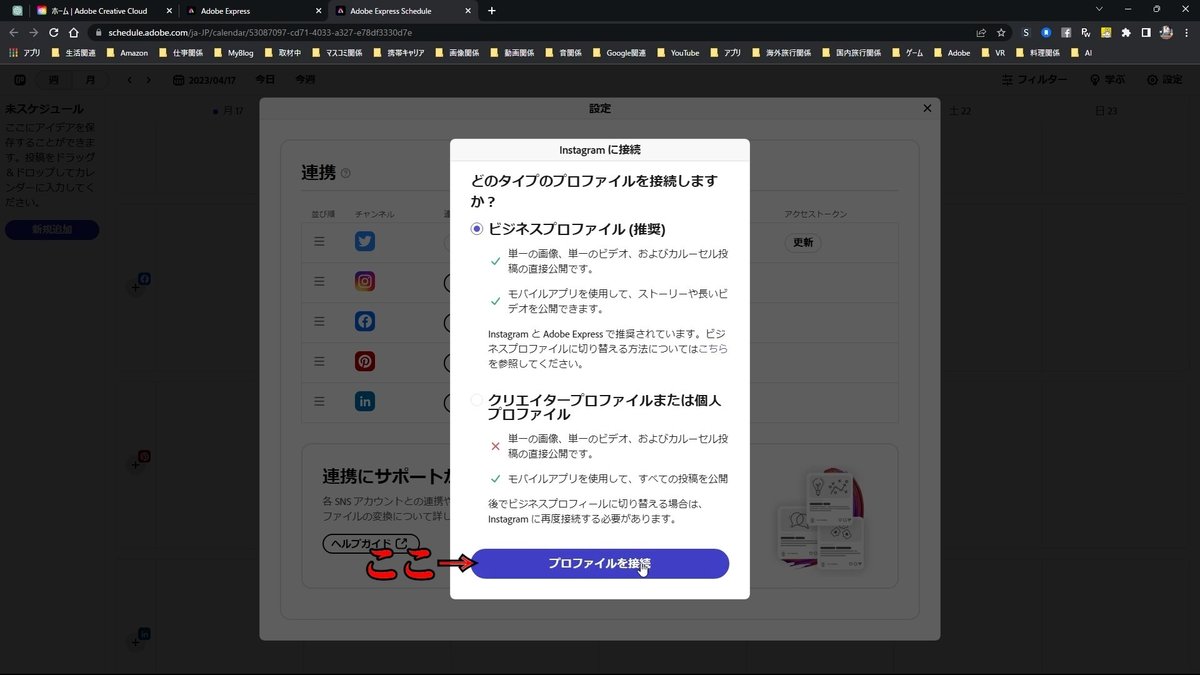Open the Chrome three-dot menu
This screenshot has height=675, width=1200.
[1187, 32]
